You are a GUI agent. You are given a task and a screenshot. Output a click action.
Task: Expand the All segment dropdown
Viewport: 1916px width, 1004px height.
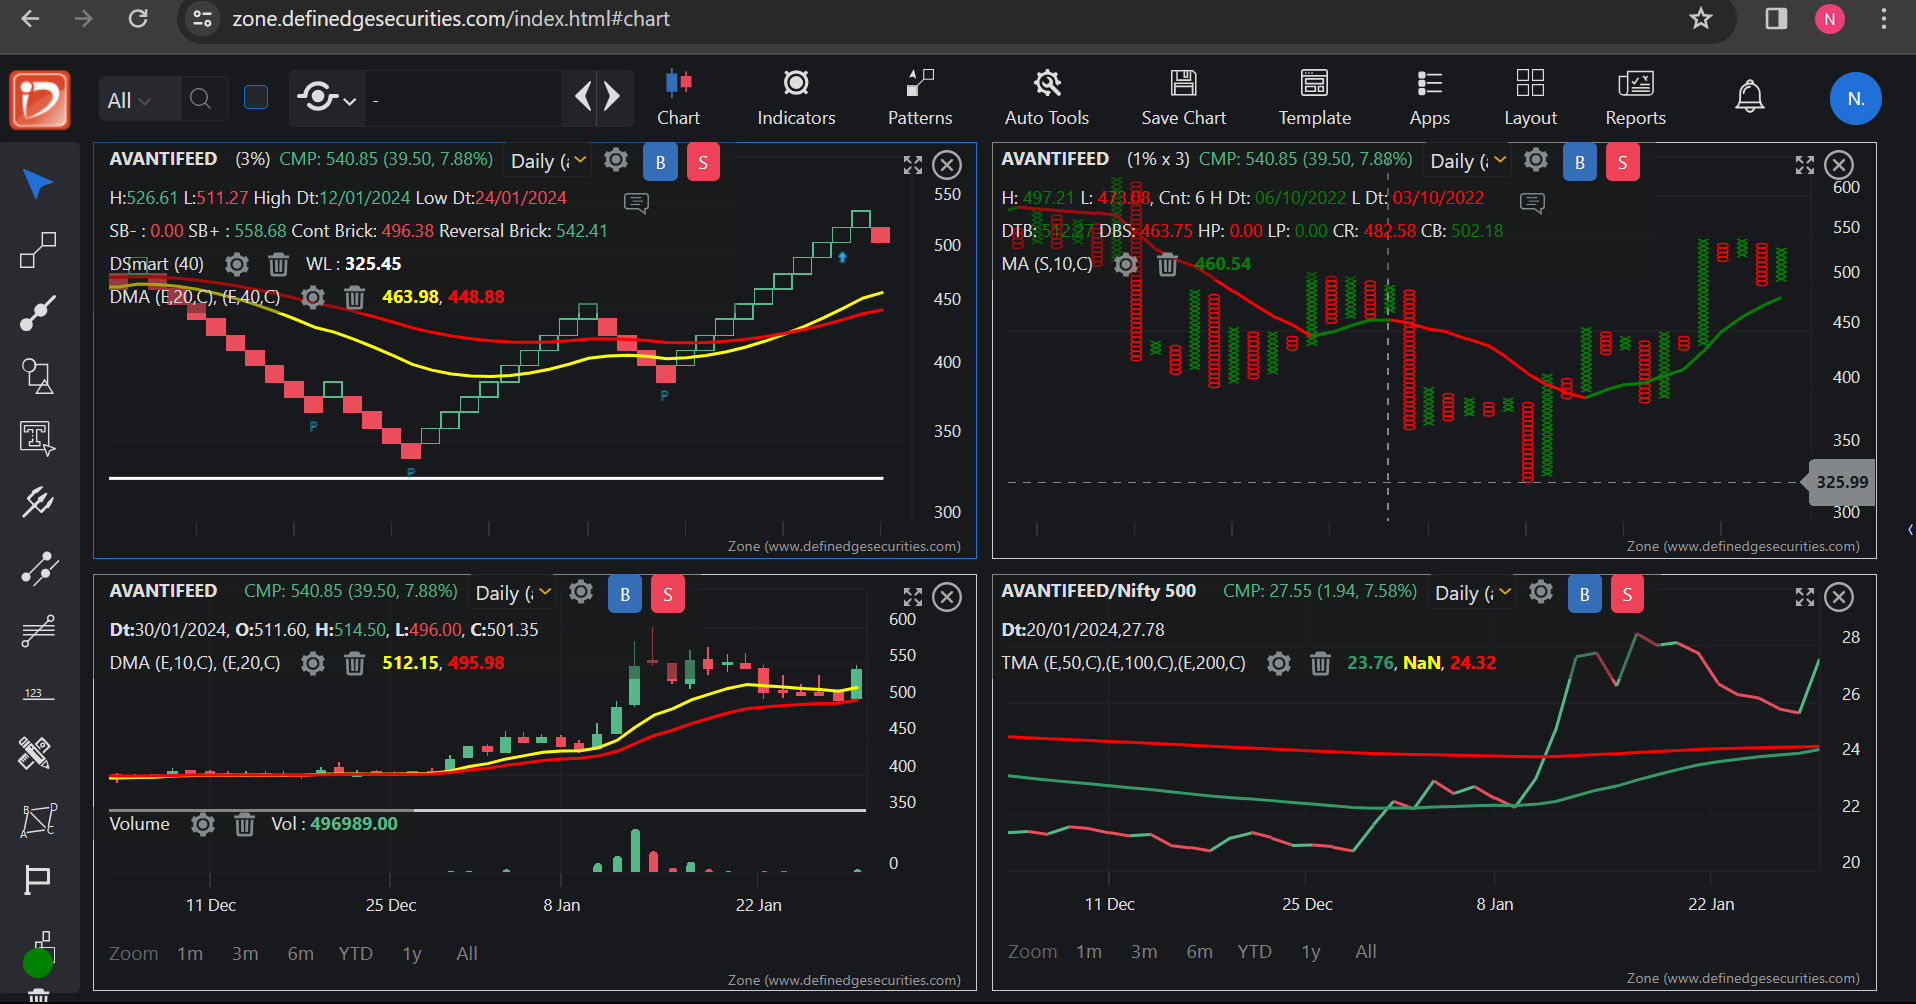pyautogui.click(x=129, y=100)
